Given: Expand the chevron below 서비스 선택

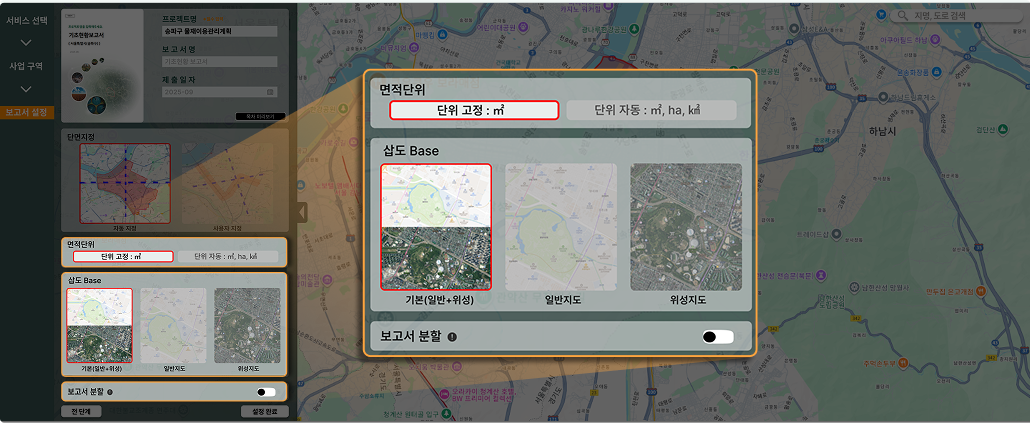Looking at the screenshot, I should point(26,42).
